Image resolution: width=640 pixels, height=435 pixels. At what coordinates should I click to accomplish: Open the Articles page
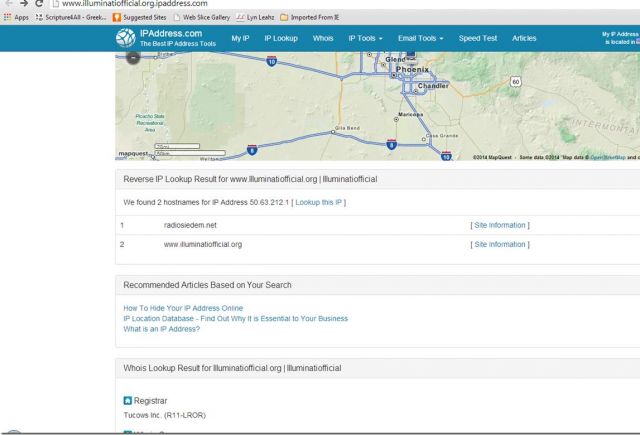[524, 38]
